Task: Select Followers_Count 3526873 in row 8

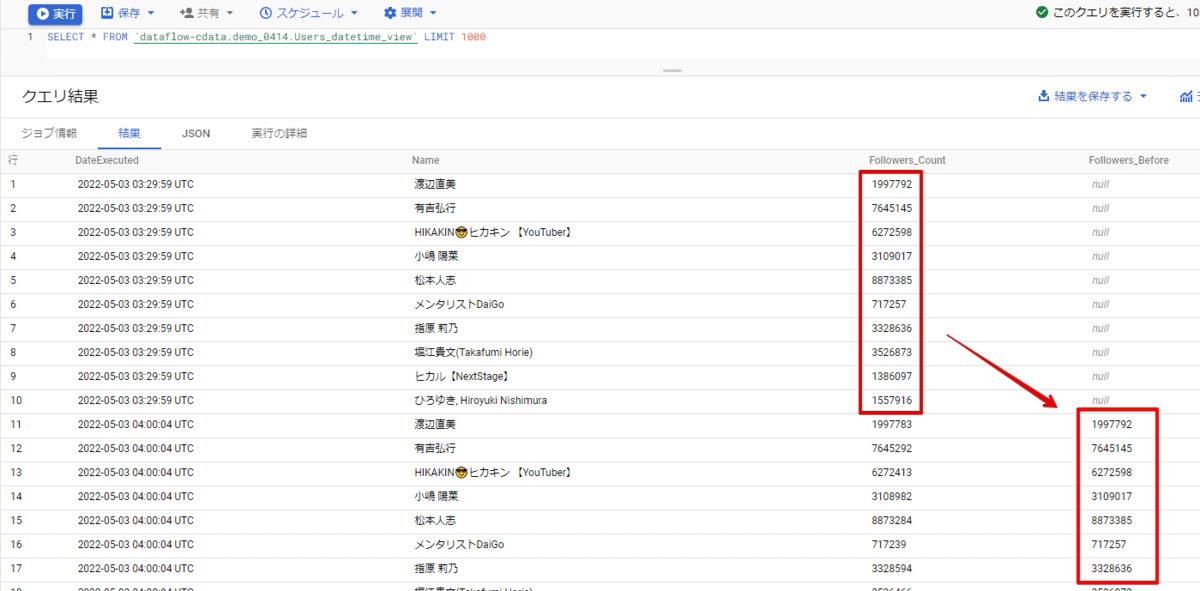Action: 892,352
